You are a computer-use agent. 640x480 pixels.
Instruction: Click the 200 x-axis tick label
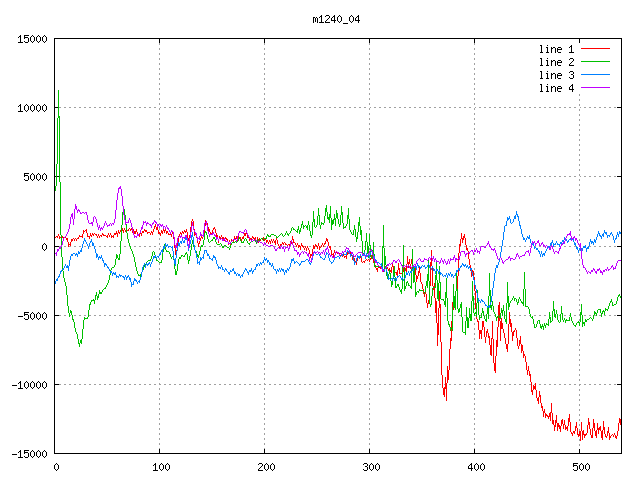tap(265, 467)
